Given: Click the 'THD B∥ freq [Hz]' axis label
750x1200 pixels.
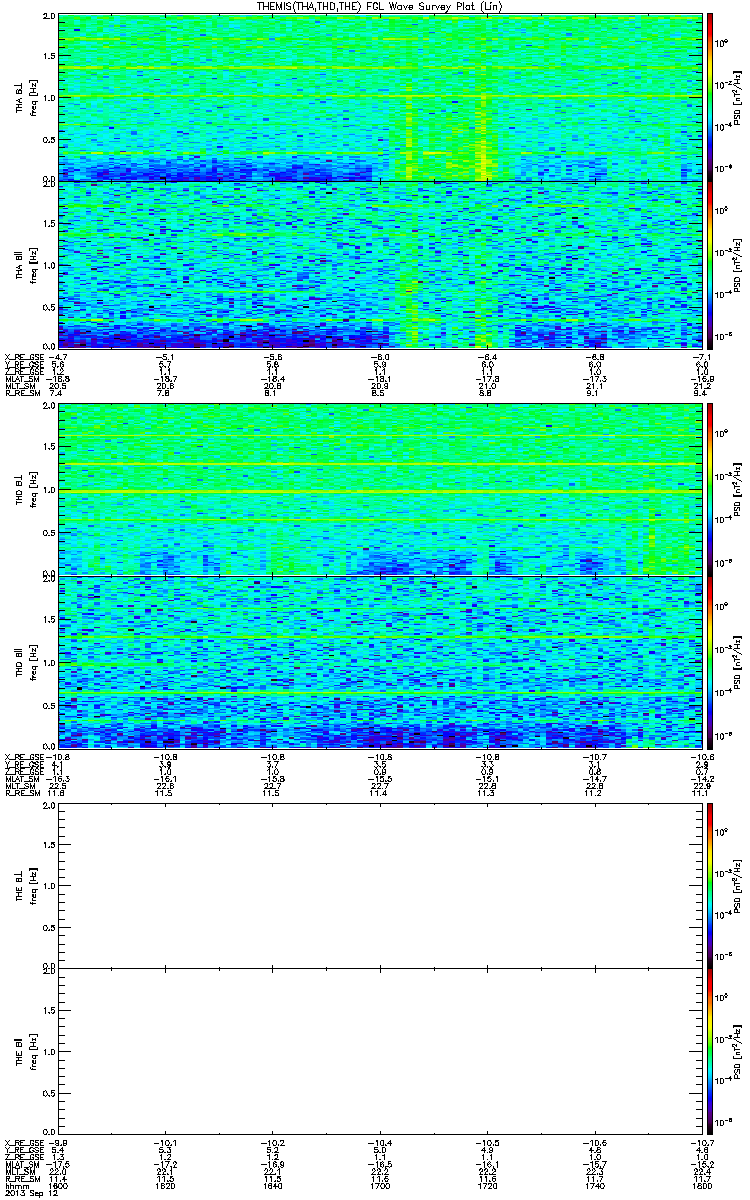Looking at the screenshot, I should coord(24,661).
